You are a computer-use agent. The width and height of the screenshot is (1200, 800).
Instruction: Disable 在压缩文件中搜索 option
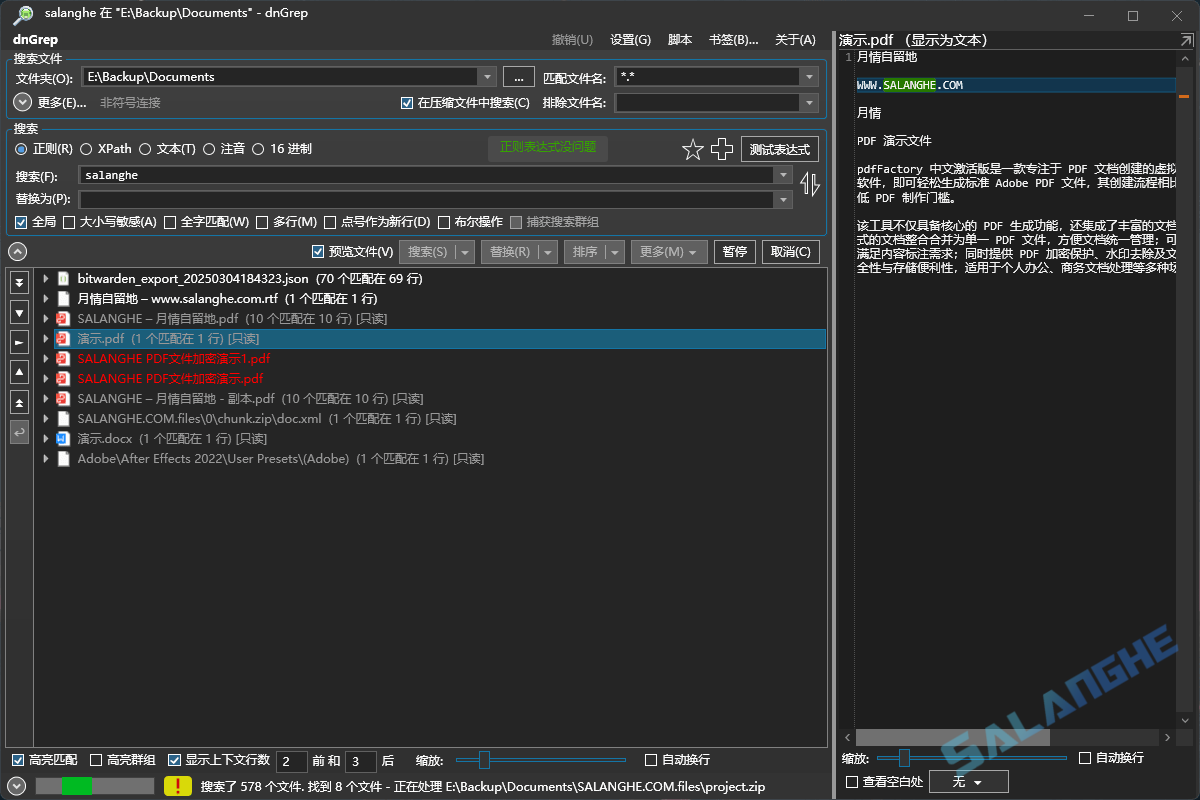coord(406,101)
